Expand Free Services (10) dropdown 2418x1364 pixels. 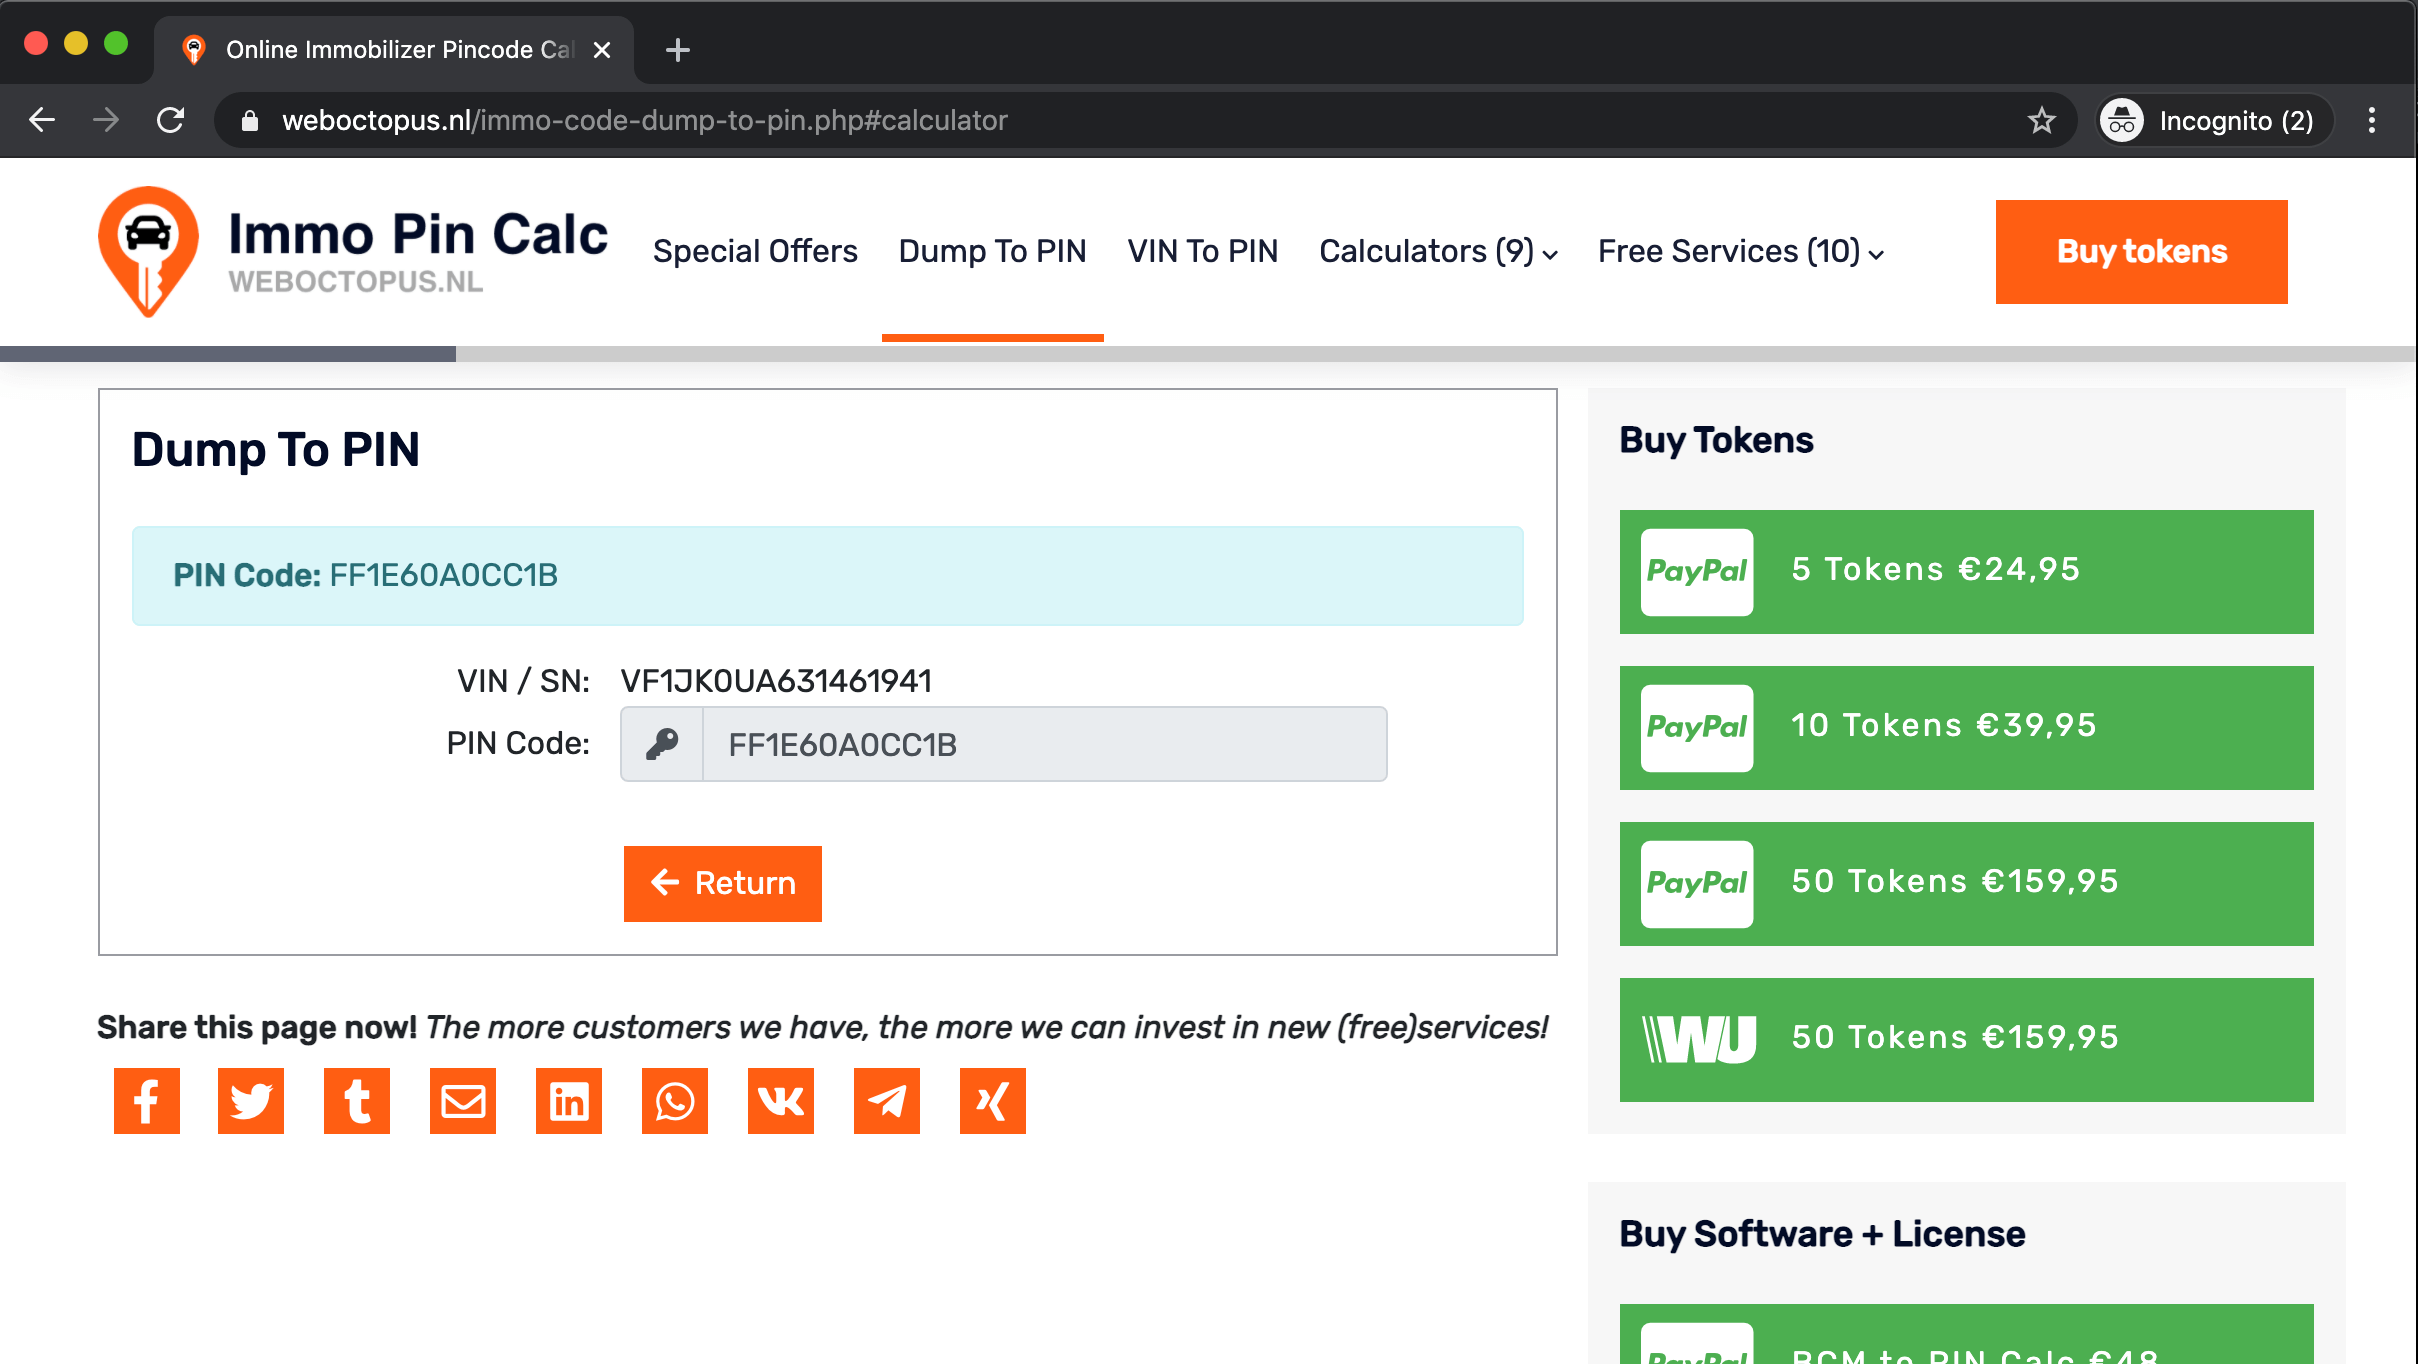pyautogui.click(x=1740, y=252)
